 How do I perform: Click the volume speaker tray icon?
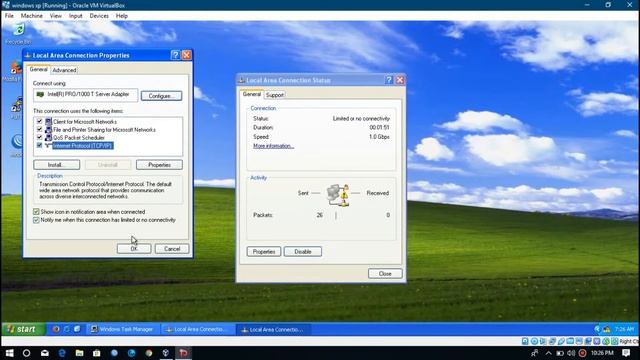571,353
